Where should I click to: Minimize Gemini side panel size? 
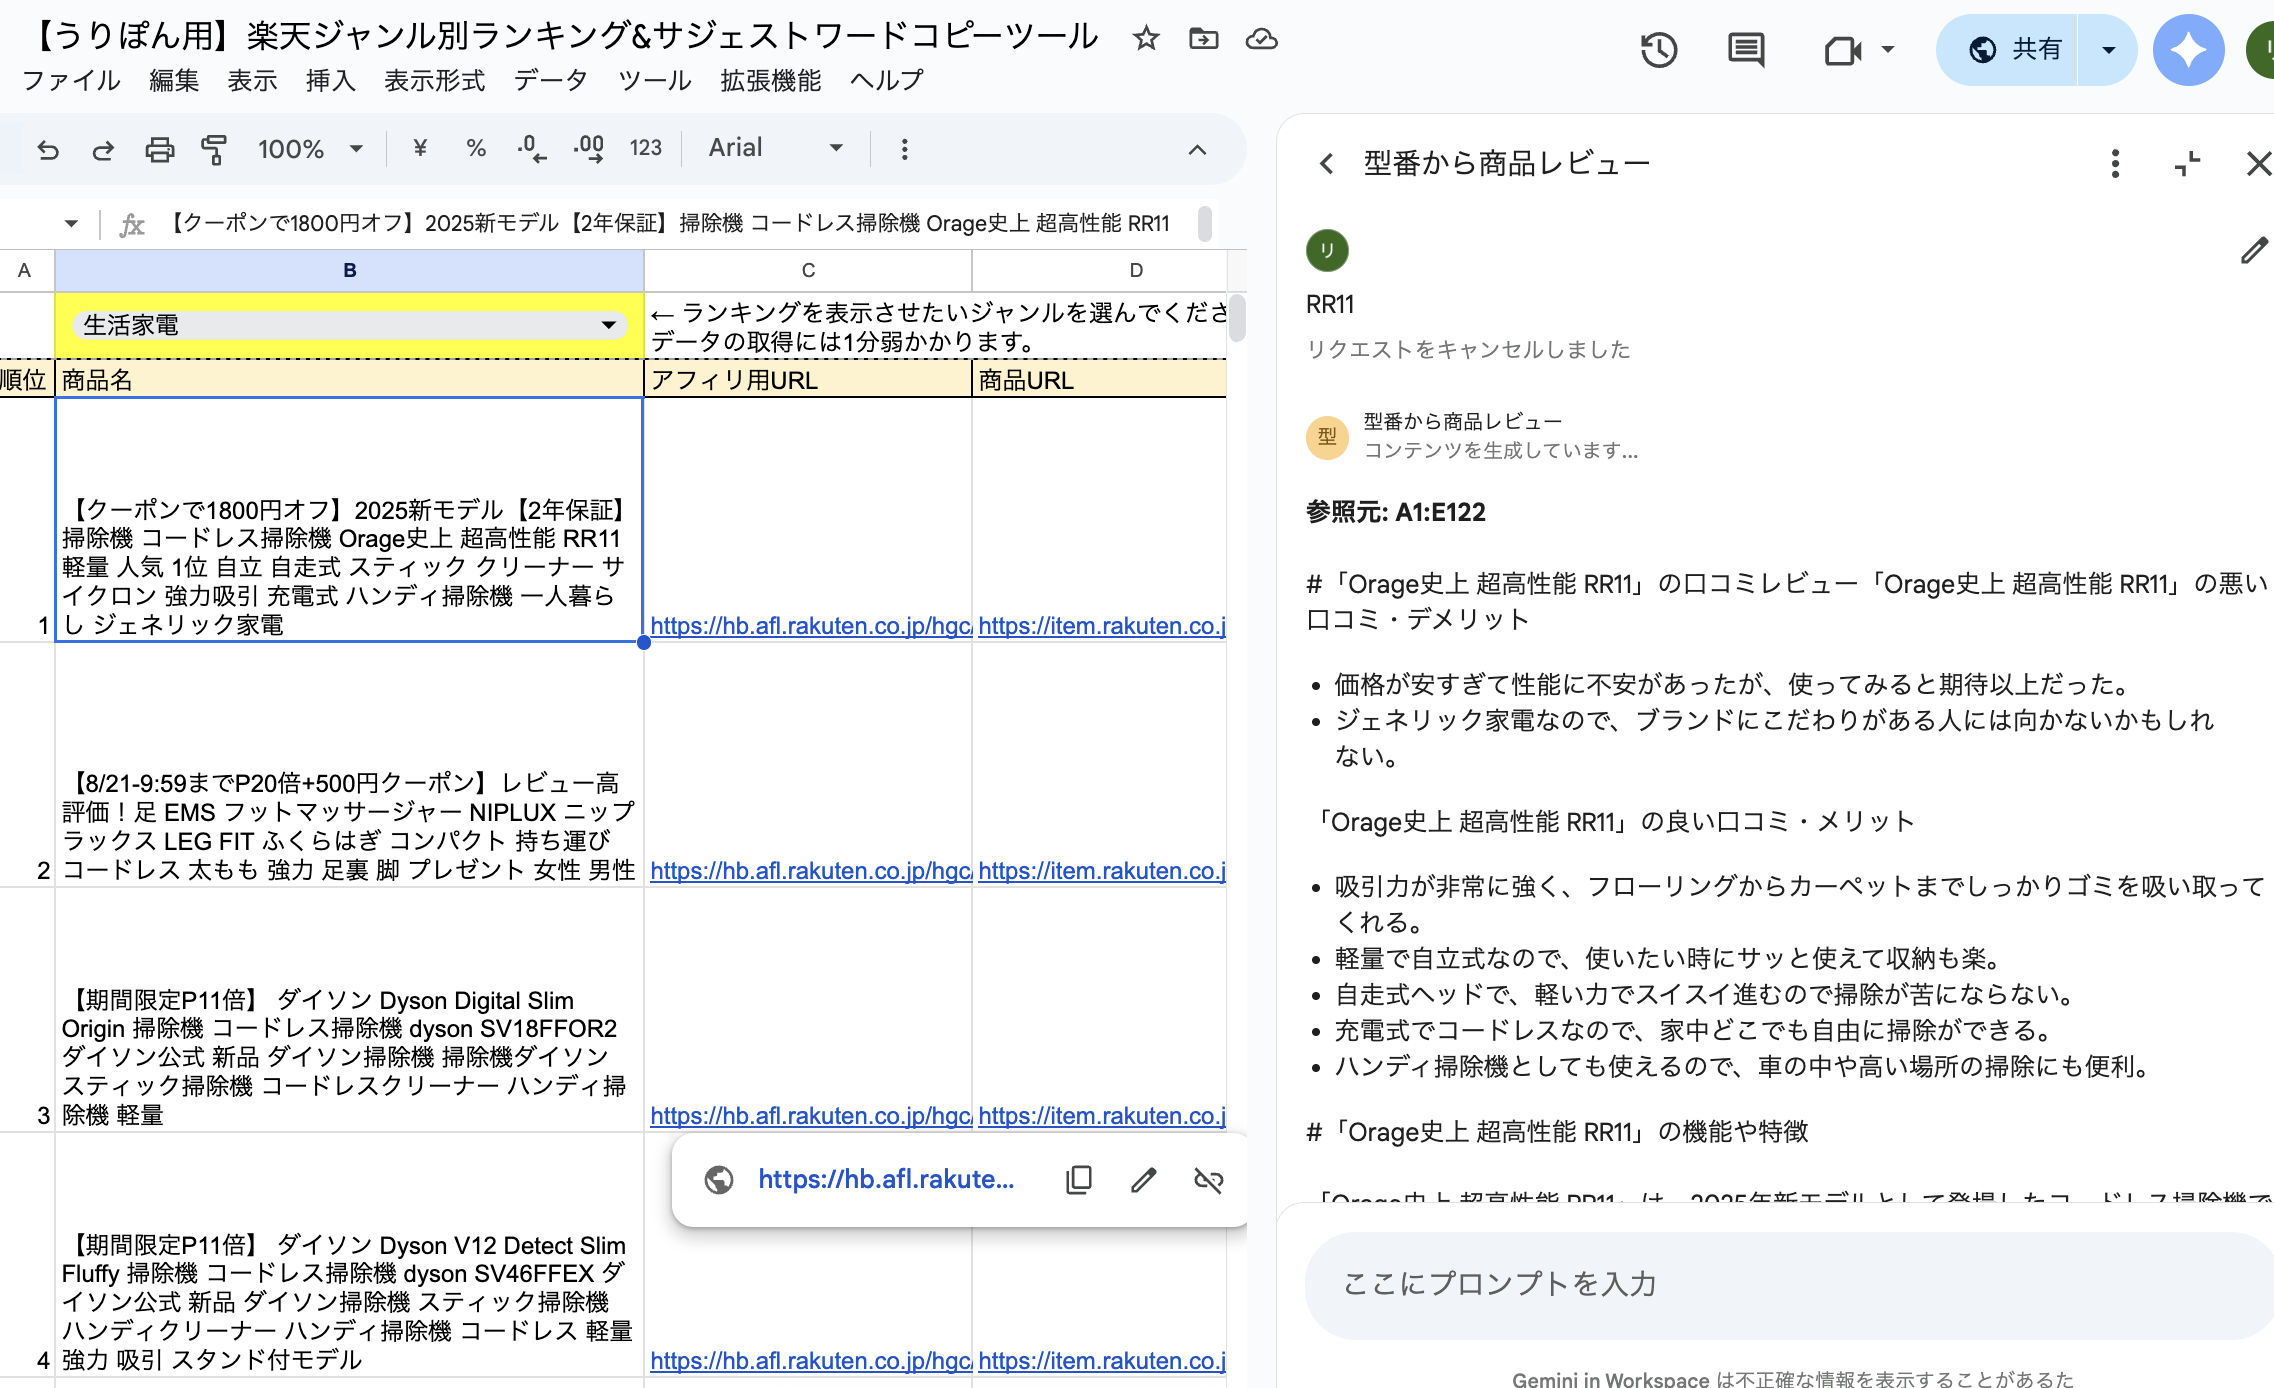2188,163
